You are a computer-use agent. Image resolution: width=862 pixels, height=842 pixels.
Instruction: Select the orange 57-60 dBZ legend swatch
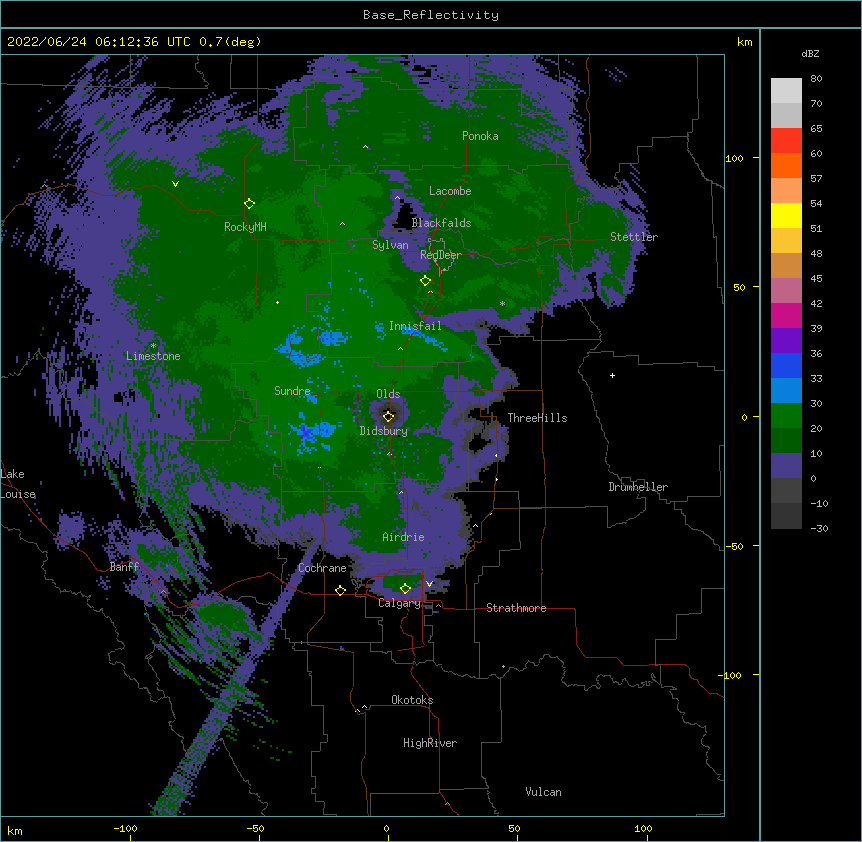pyautogui.click(x=786, y=165)
